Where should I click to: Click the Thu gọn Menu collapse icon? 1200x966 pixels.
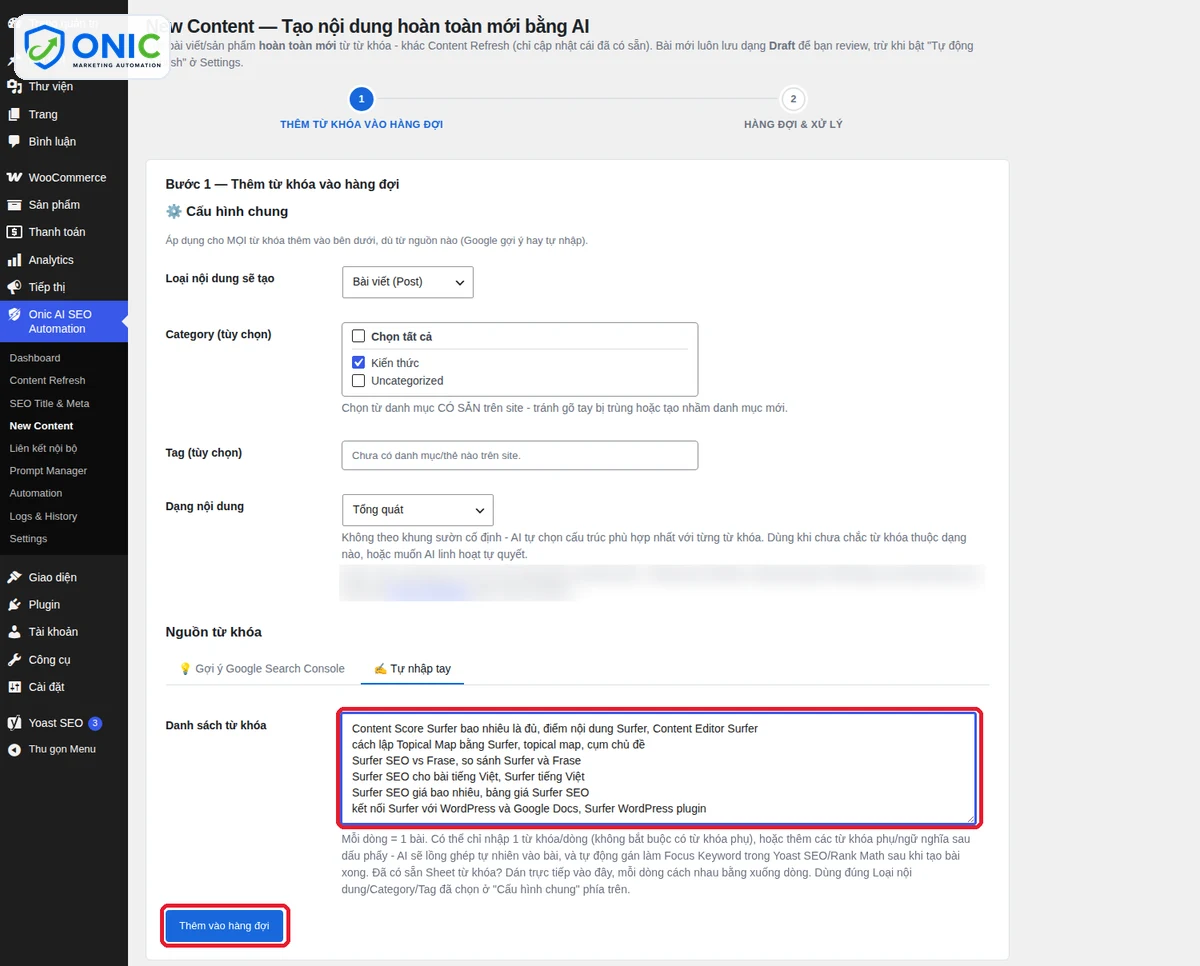14,749
